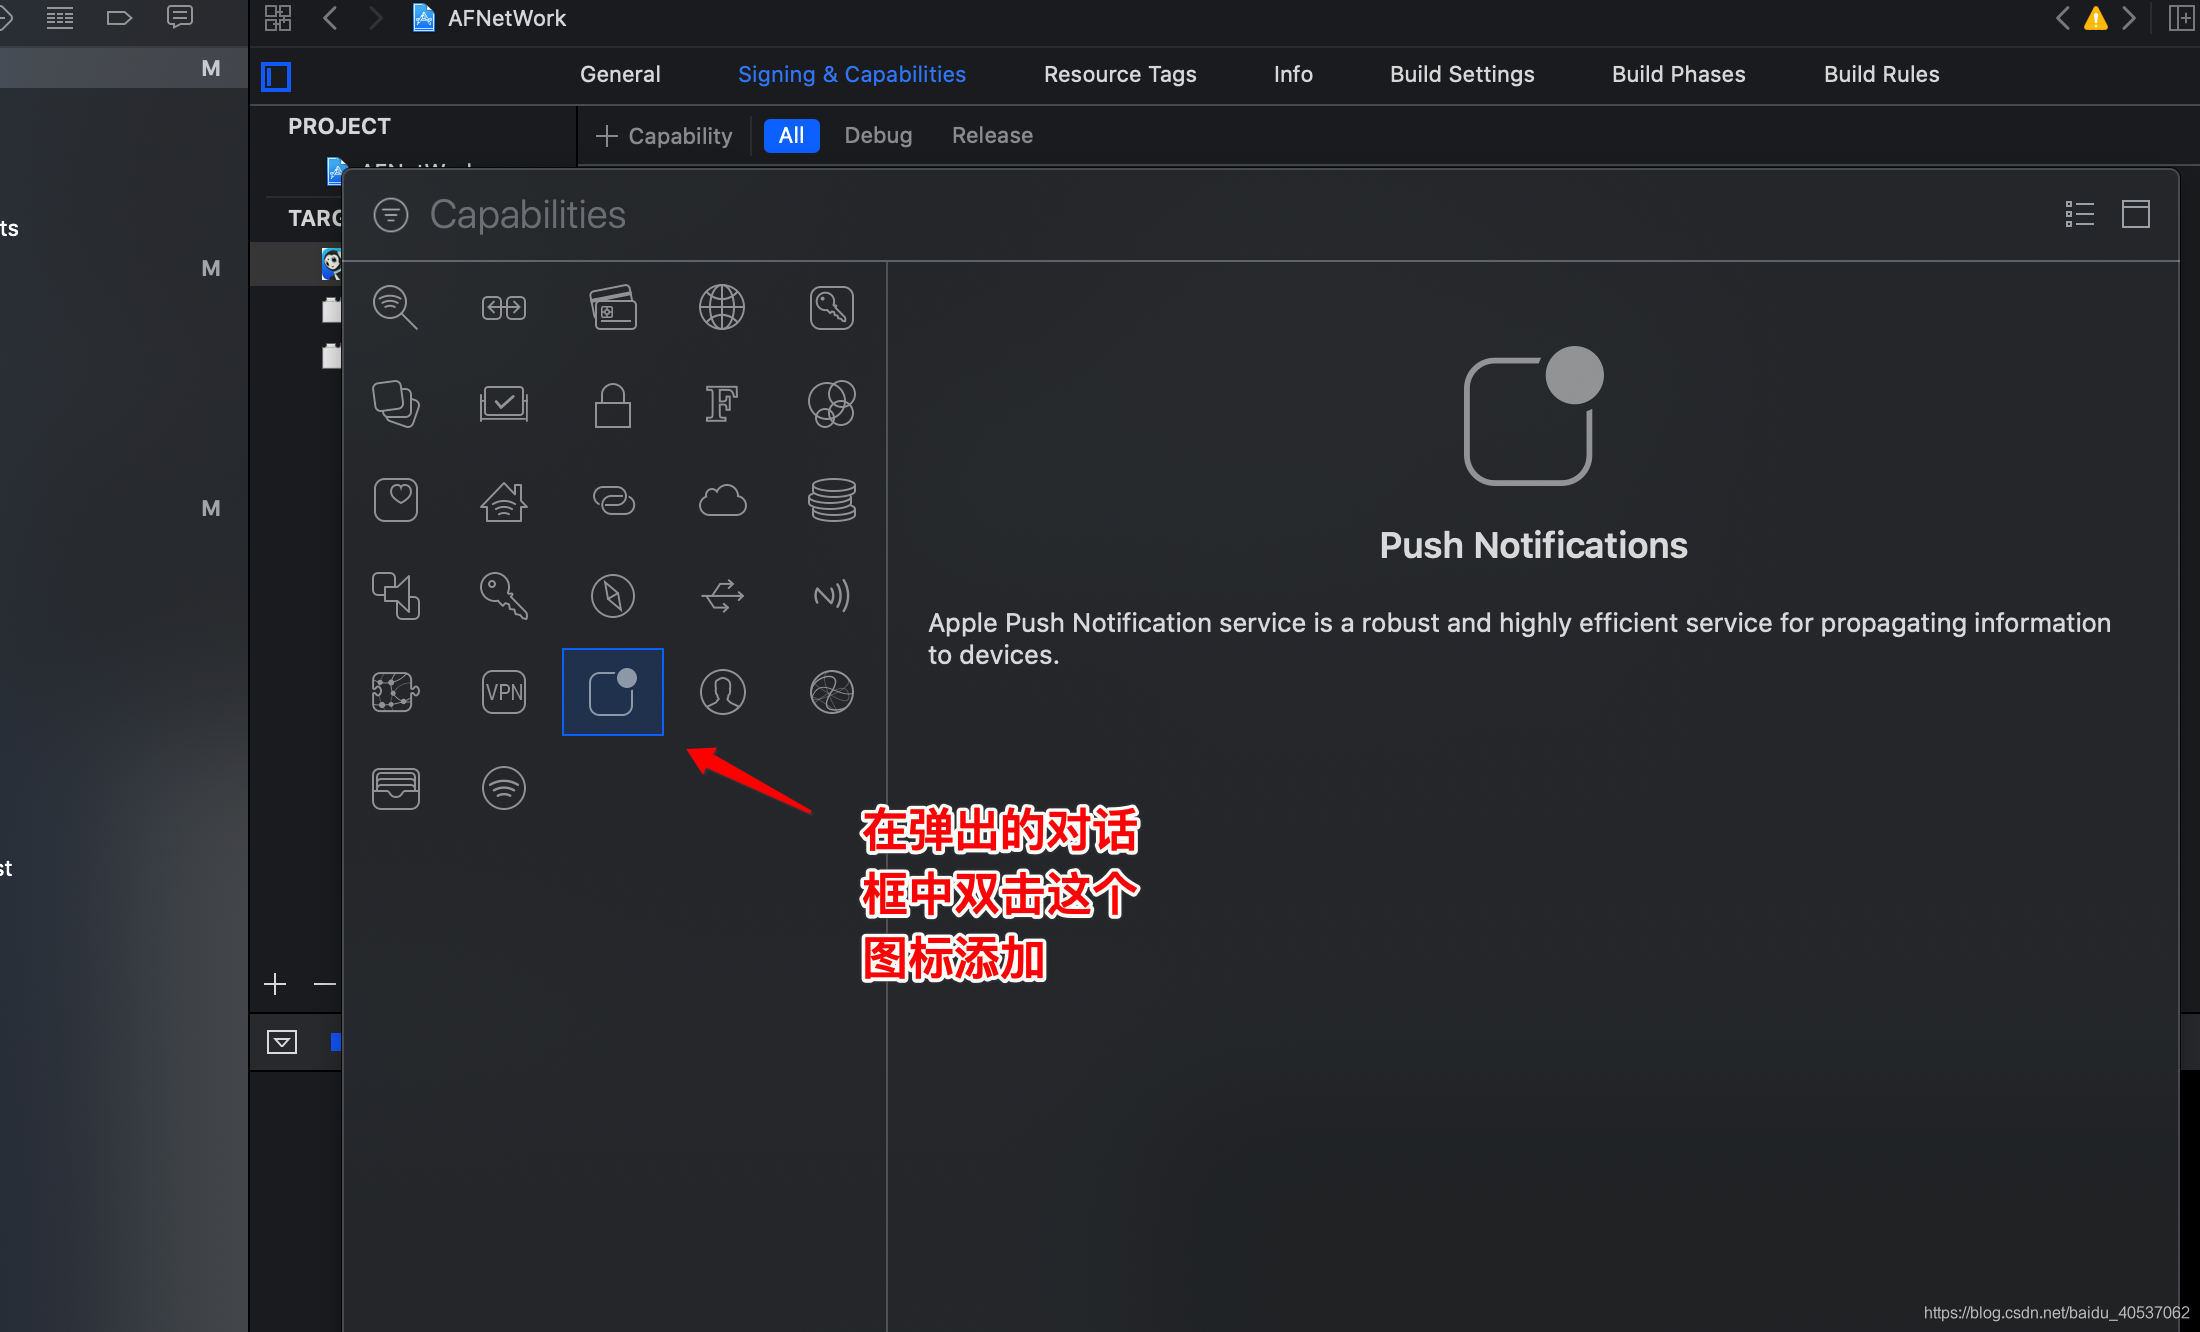
Task: Toggle the capabilities detail pane view
Action: [x=2135, y=214]
